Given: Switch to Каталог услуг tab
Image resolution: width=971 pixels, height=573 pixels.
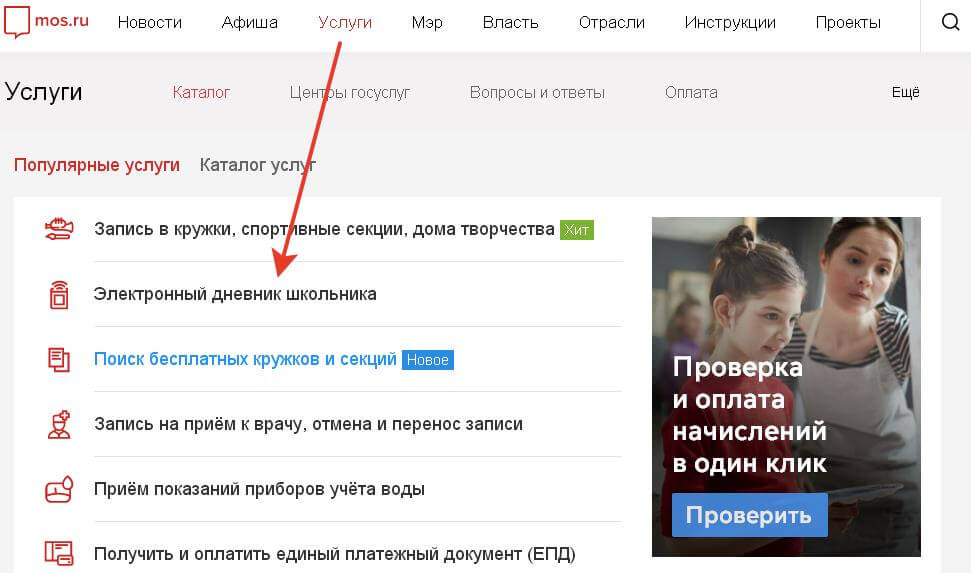Looking at the screenshot, I should coord(258,165).
